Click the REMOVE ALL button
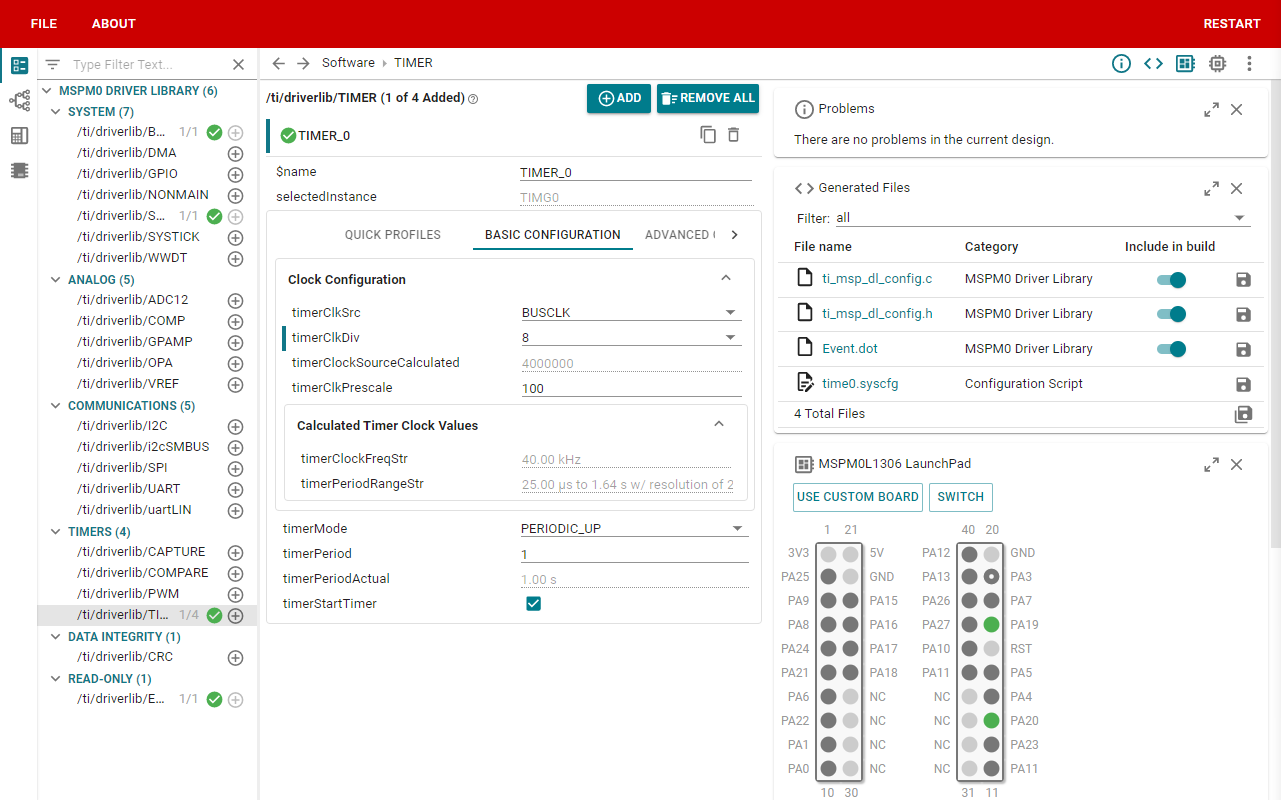 708,98
